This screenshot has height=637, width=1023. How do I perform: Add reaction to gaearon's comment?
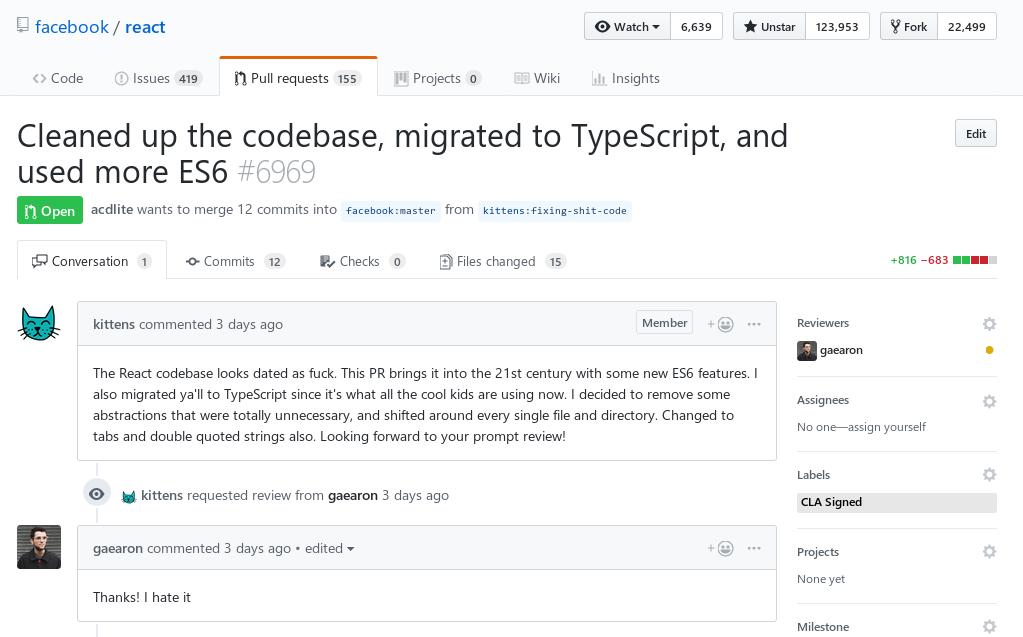tap(720, 548)
